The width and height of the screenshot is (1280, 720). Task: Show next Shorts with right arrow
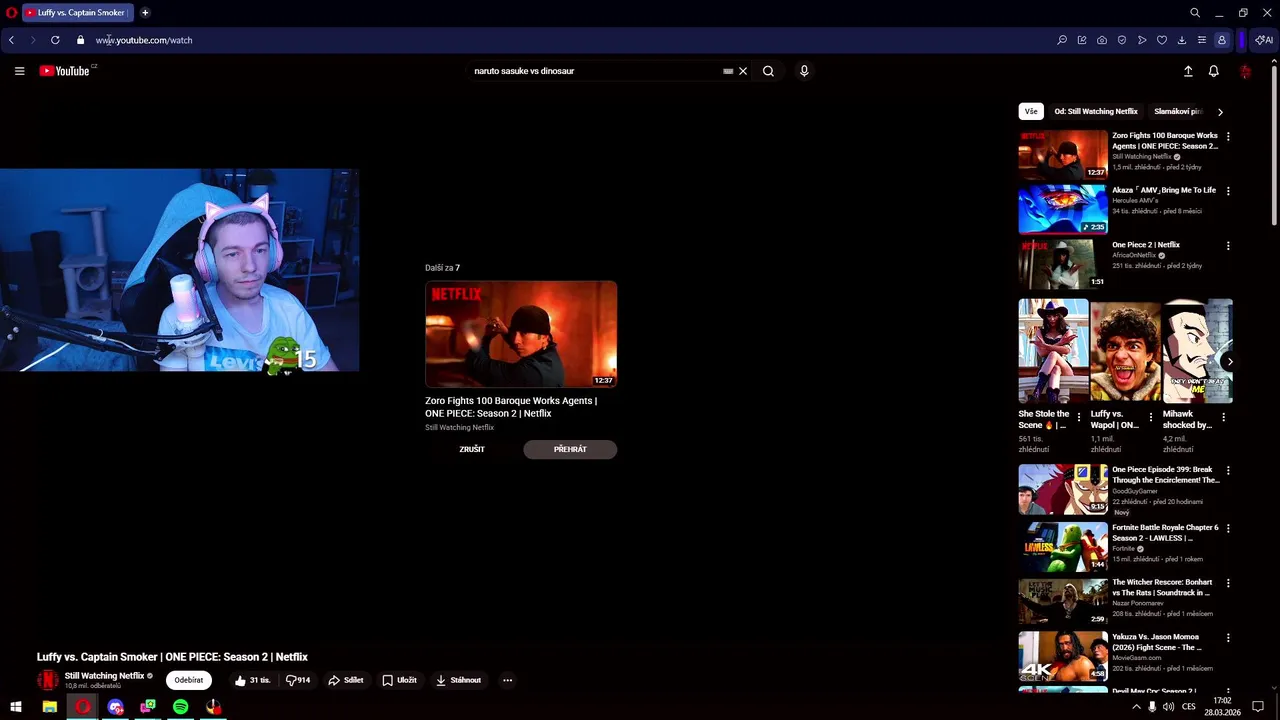pos(1229,362)
